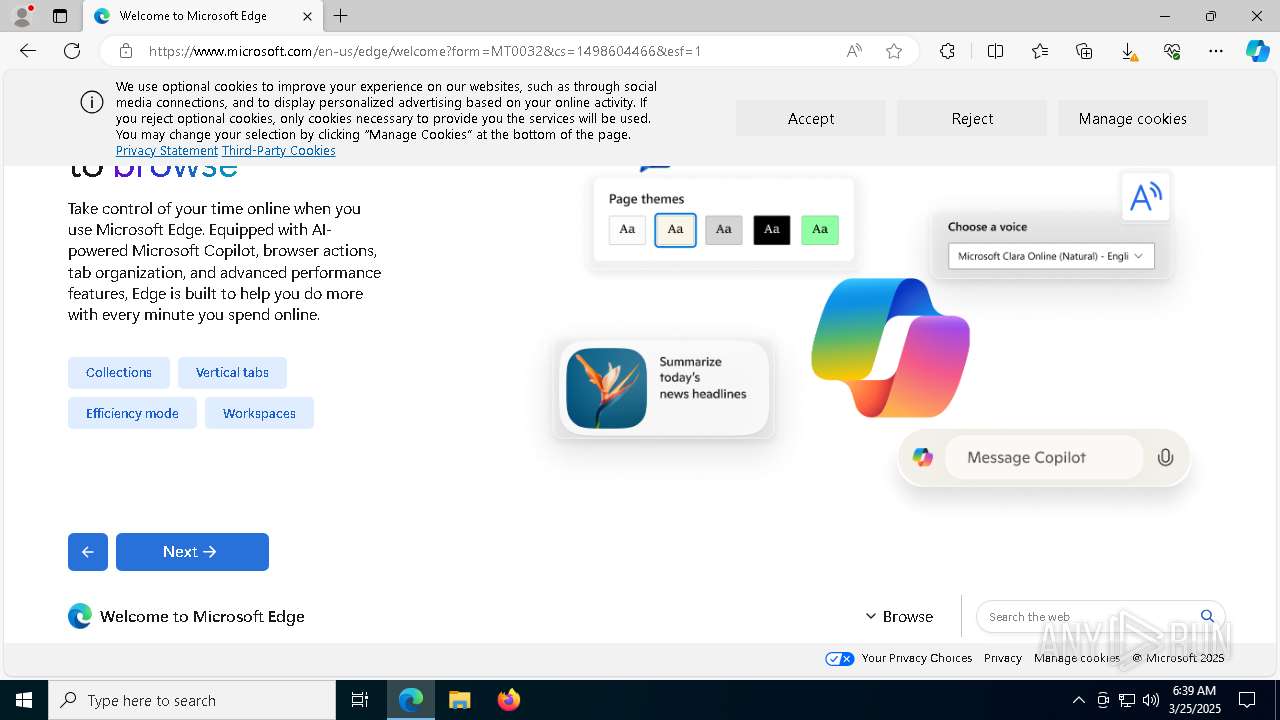The height and width of the screenshot is (720, 1280).
Task: Click the cookie banner info icon
Action: (x=92, y=102)
